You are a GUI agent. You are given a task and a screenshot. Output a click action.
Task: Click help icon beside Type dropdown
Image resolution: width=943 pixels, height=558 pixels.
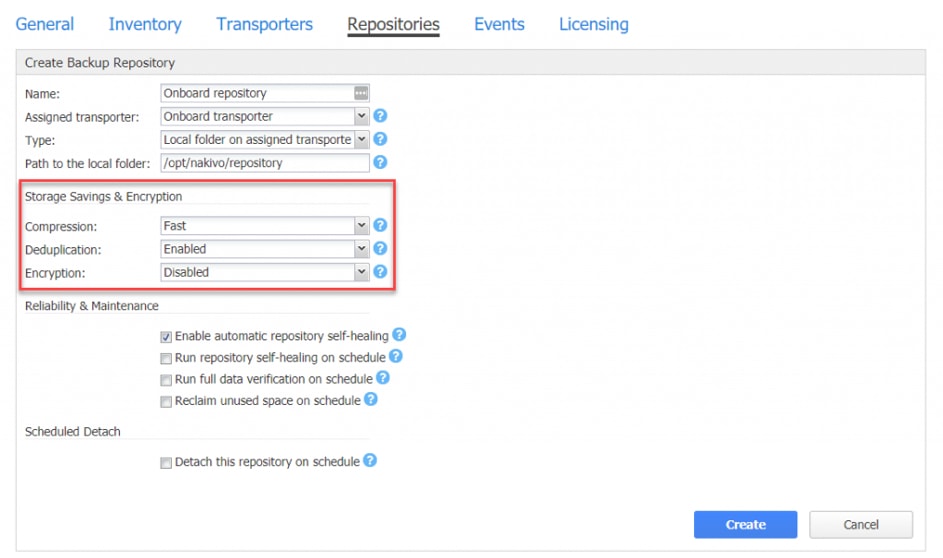[380, 139]
